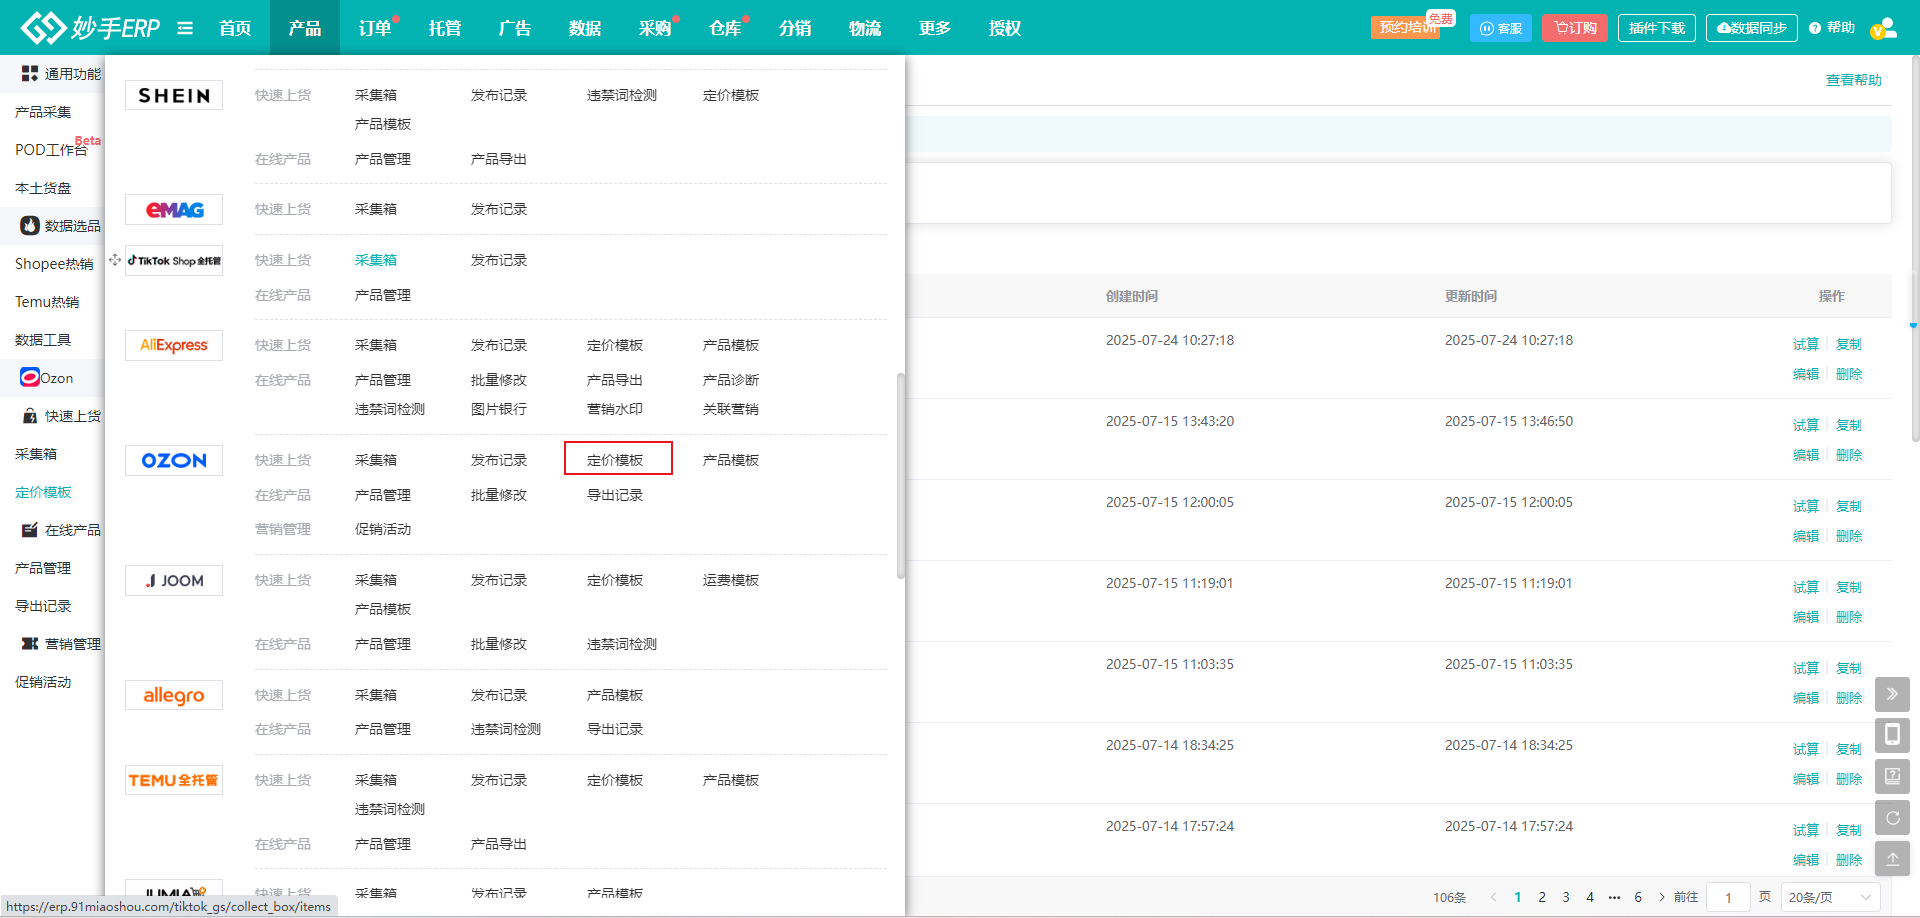Open the 订单 top menu
This screenshot has height=918, width=1920.
(375, 28)
